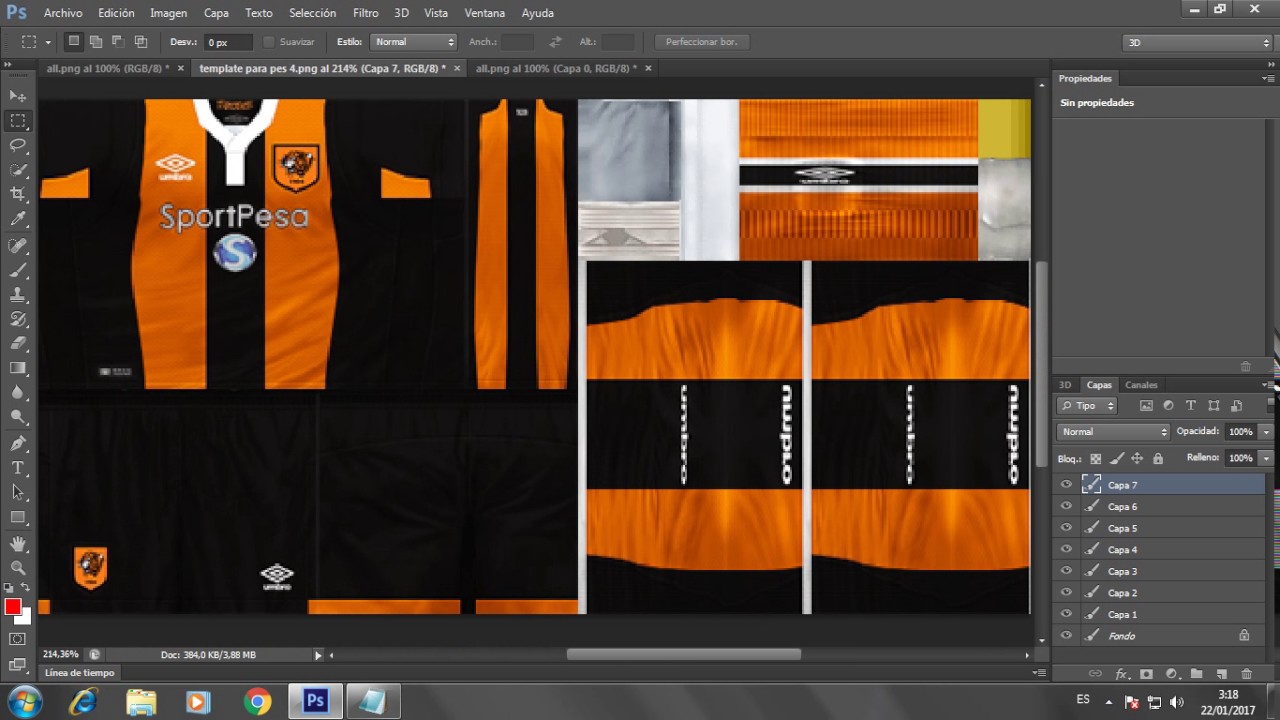Open the Archivo menu
1280x720 pixels.
click(63, 13)
